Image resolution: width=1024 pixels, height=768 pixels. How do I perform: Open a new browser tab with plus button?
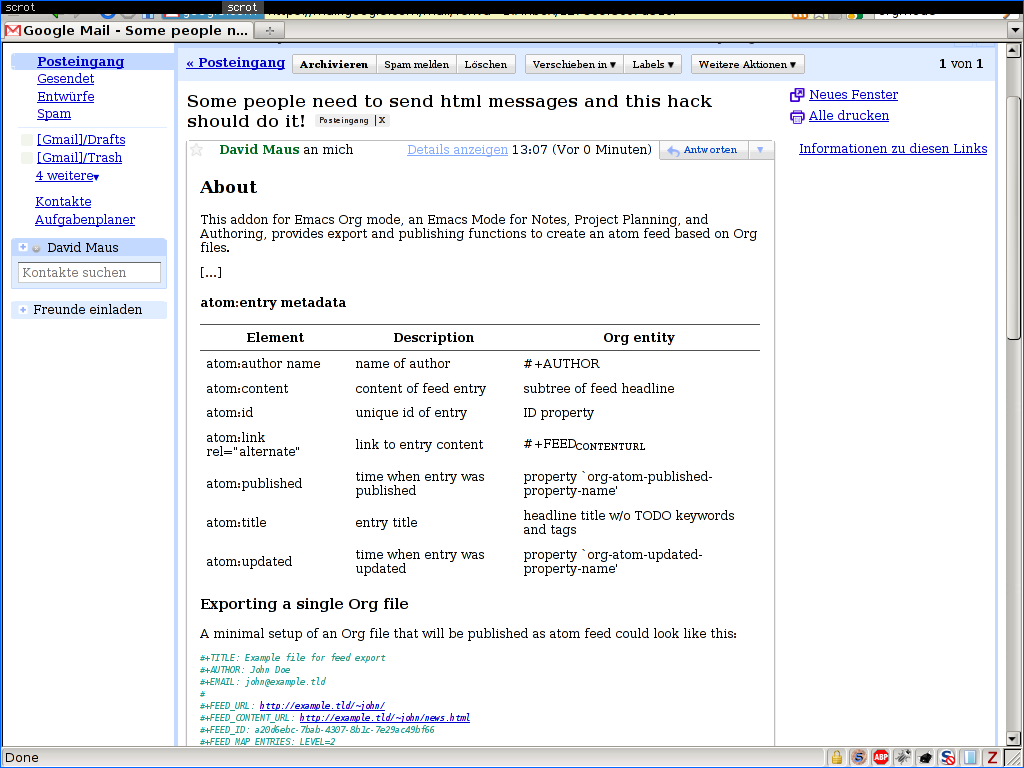pos(270,30)
